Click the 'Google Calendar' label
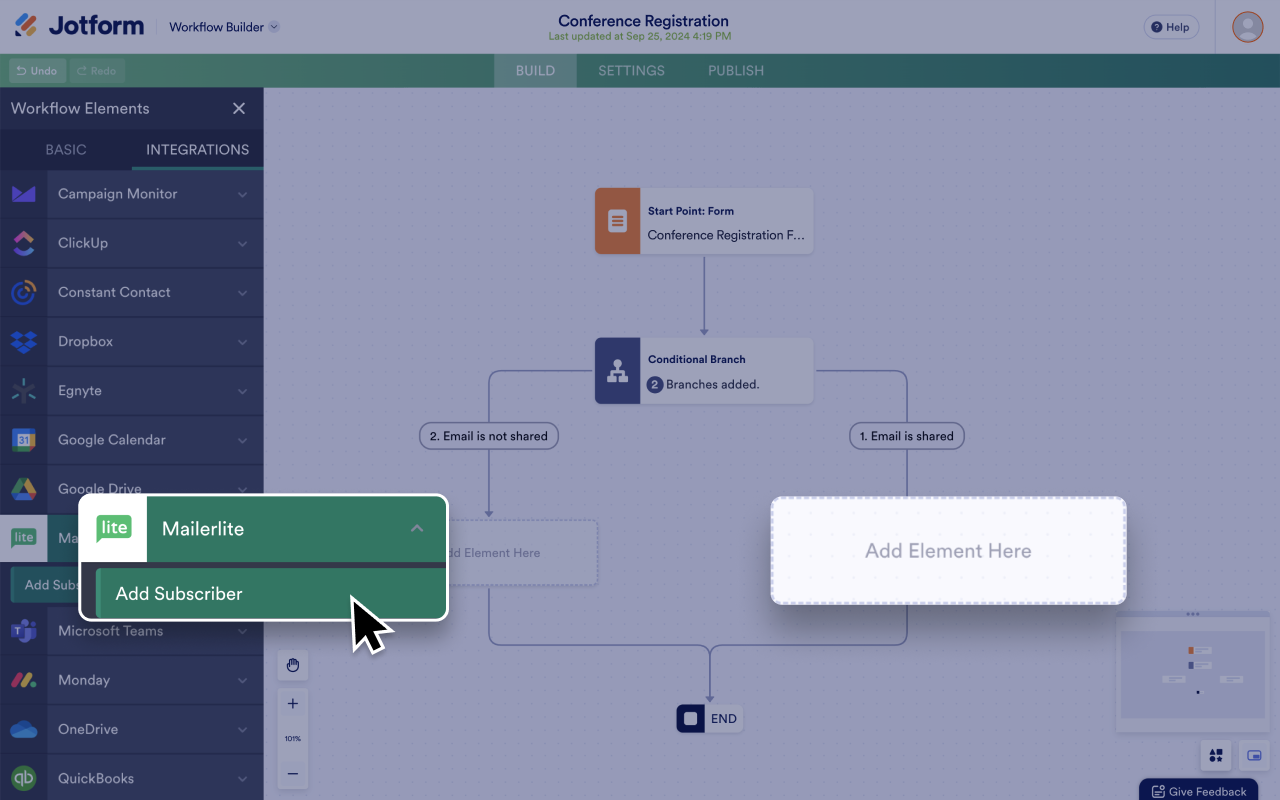 click(x=112, y=440)
